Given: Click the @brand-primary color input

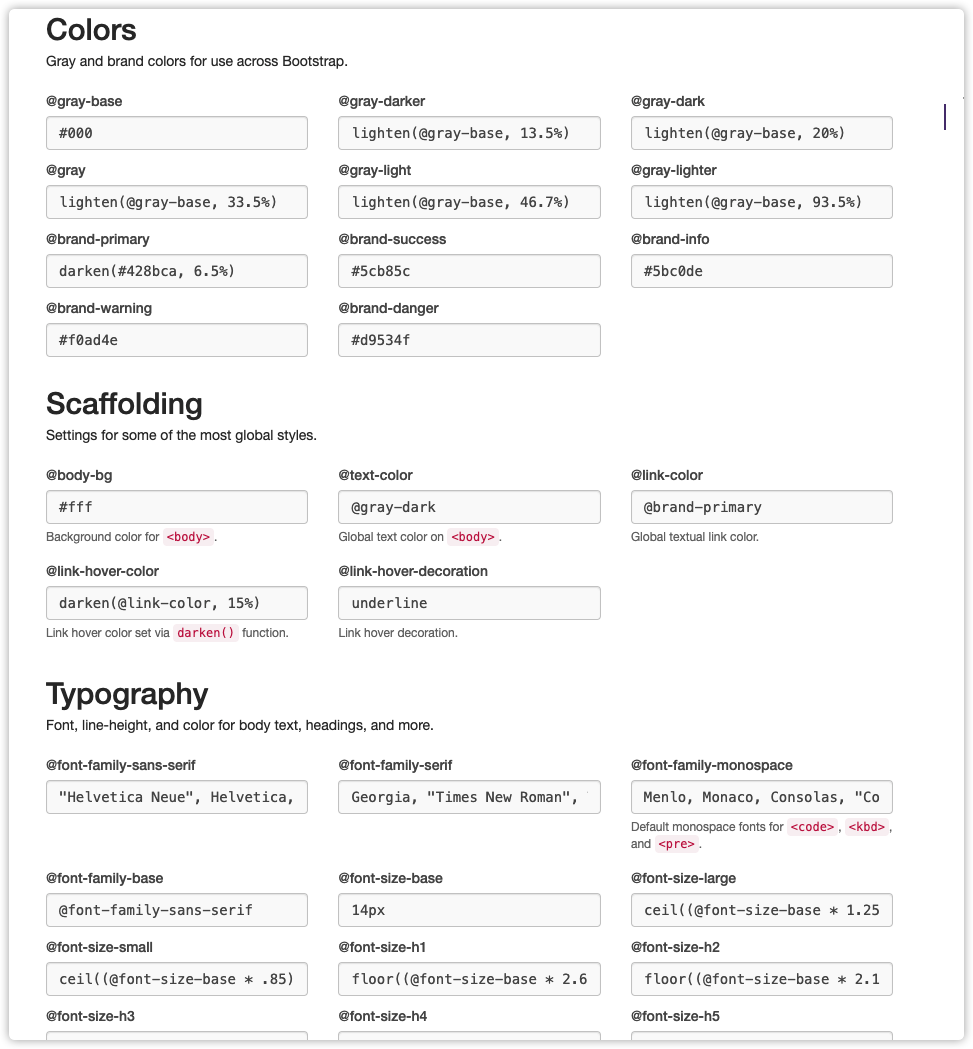Looking at the screenshot, I should coord(176,271).
